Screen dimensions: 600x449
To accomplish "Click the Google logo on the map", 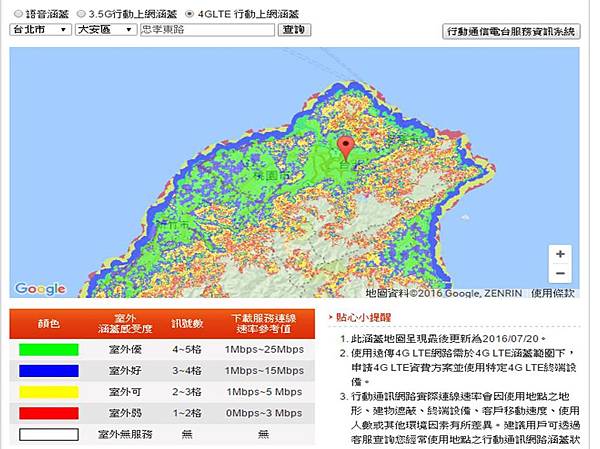I will [x=41, y=289].
